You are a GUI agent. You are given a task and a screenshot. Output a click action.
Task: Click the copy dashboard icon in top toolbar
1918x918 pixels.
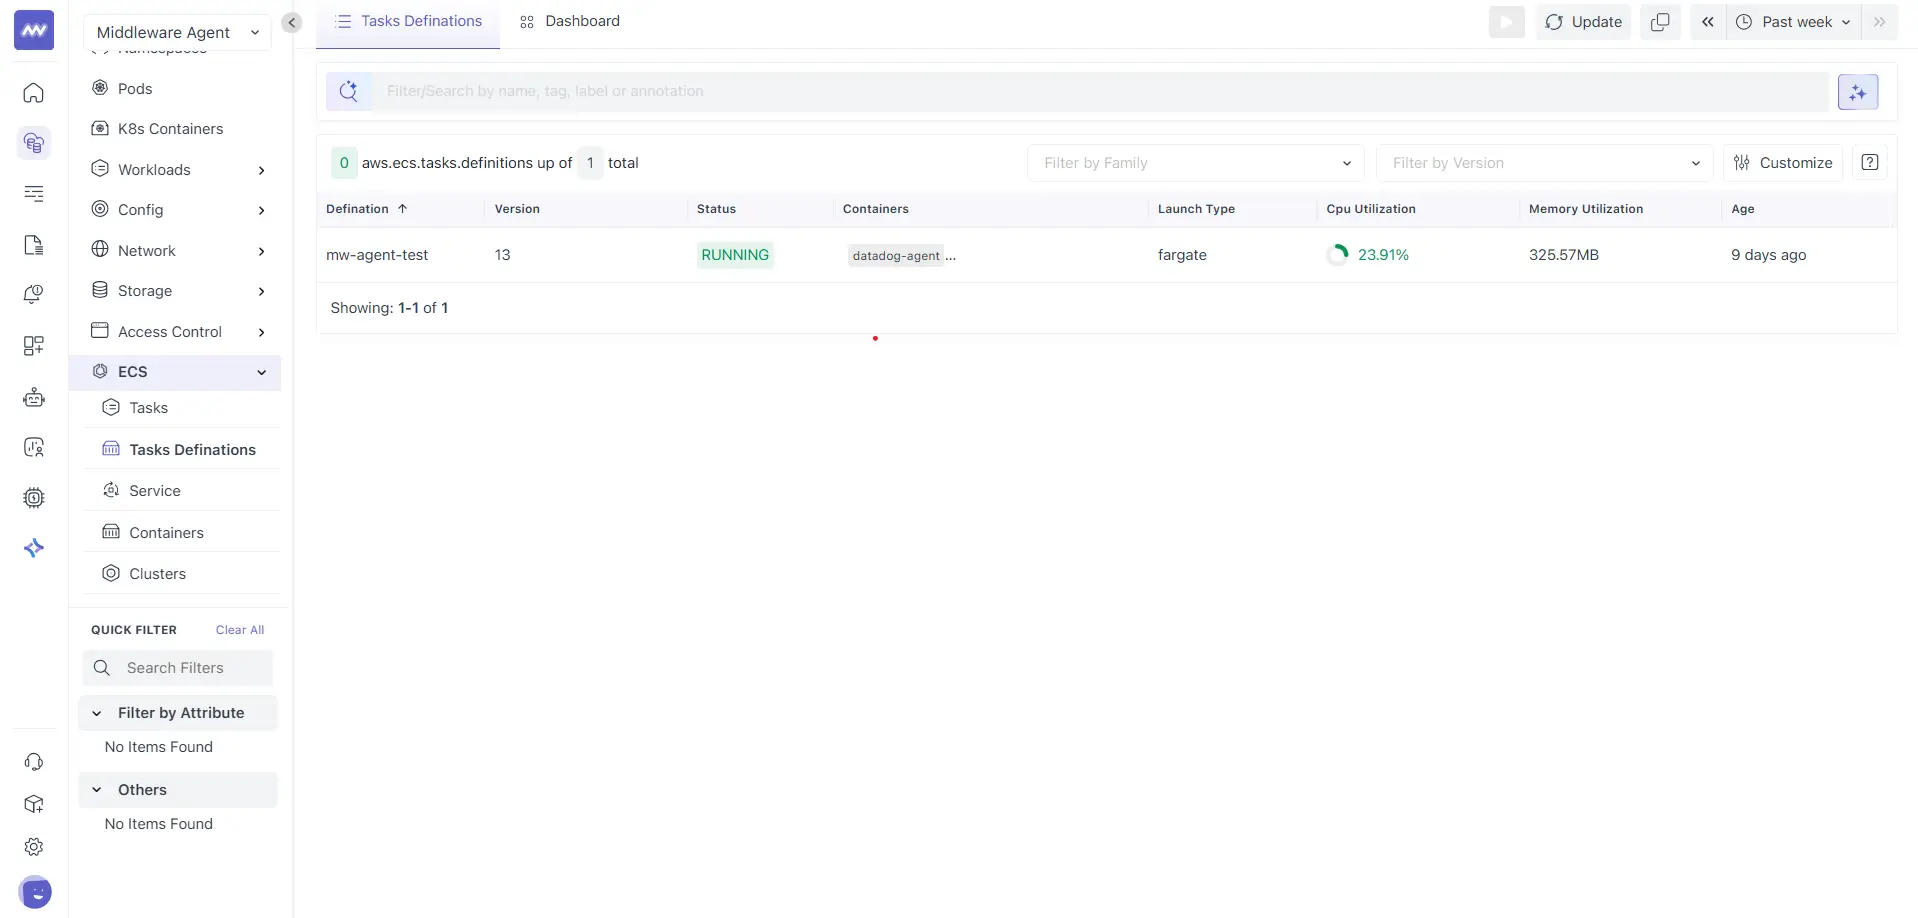(x=1660, y=21)
